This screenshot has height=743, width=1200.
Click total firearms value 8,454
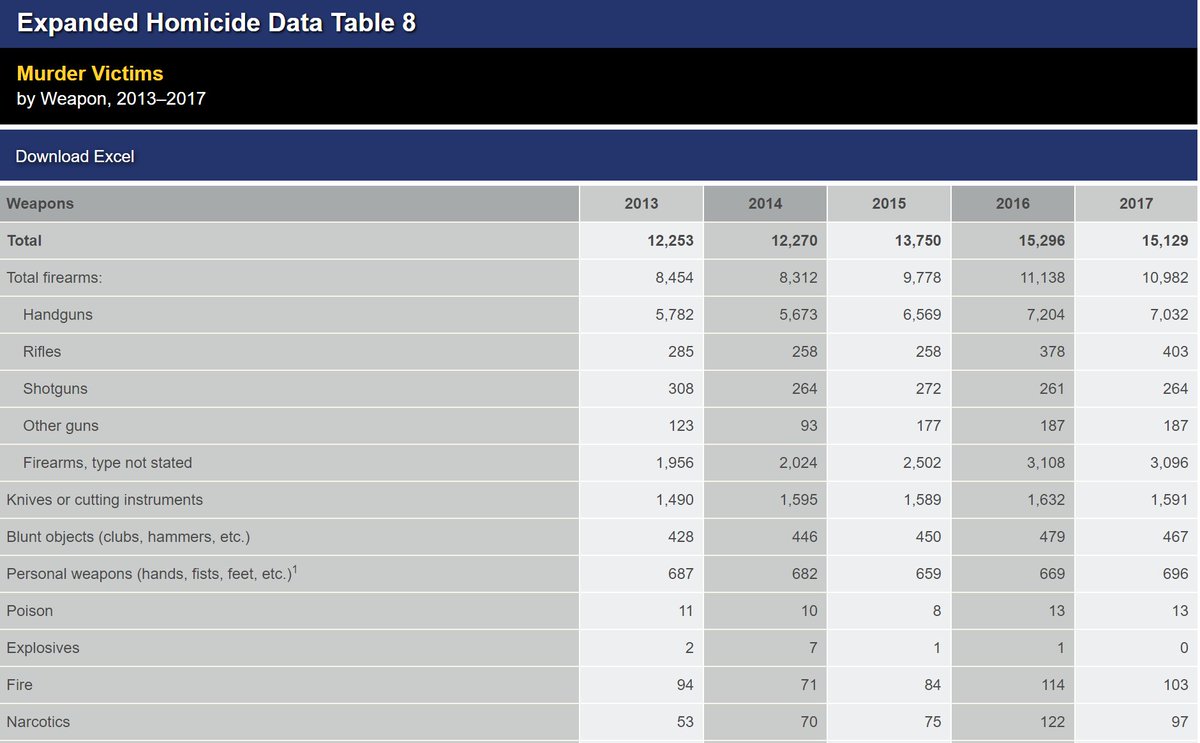tap(674, 277)
